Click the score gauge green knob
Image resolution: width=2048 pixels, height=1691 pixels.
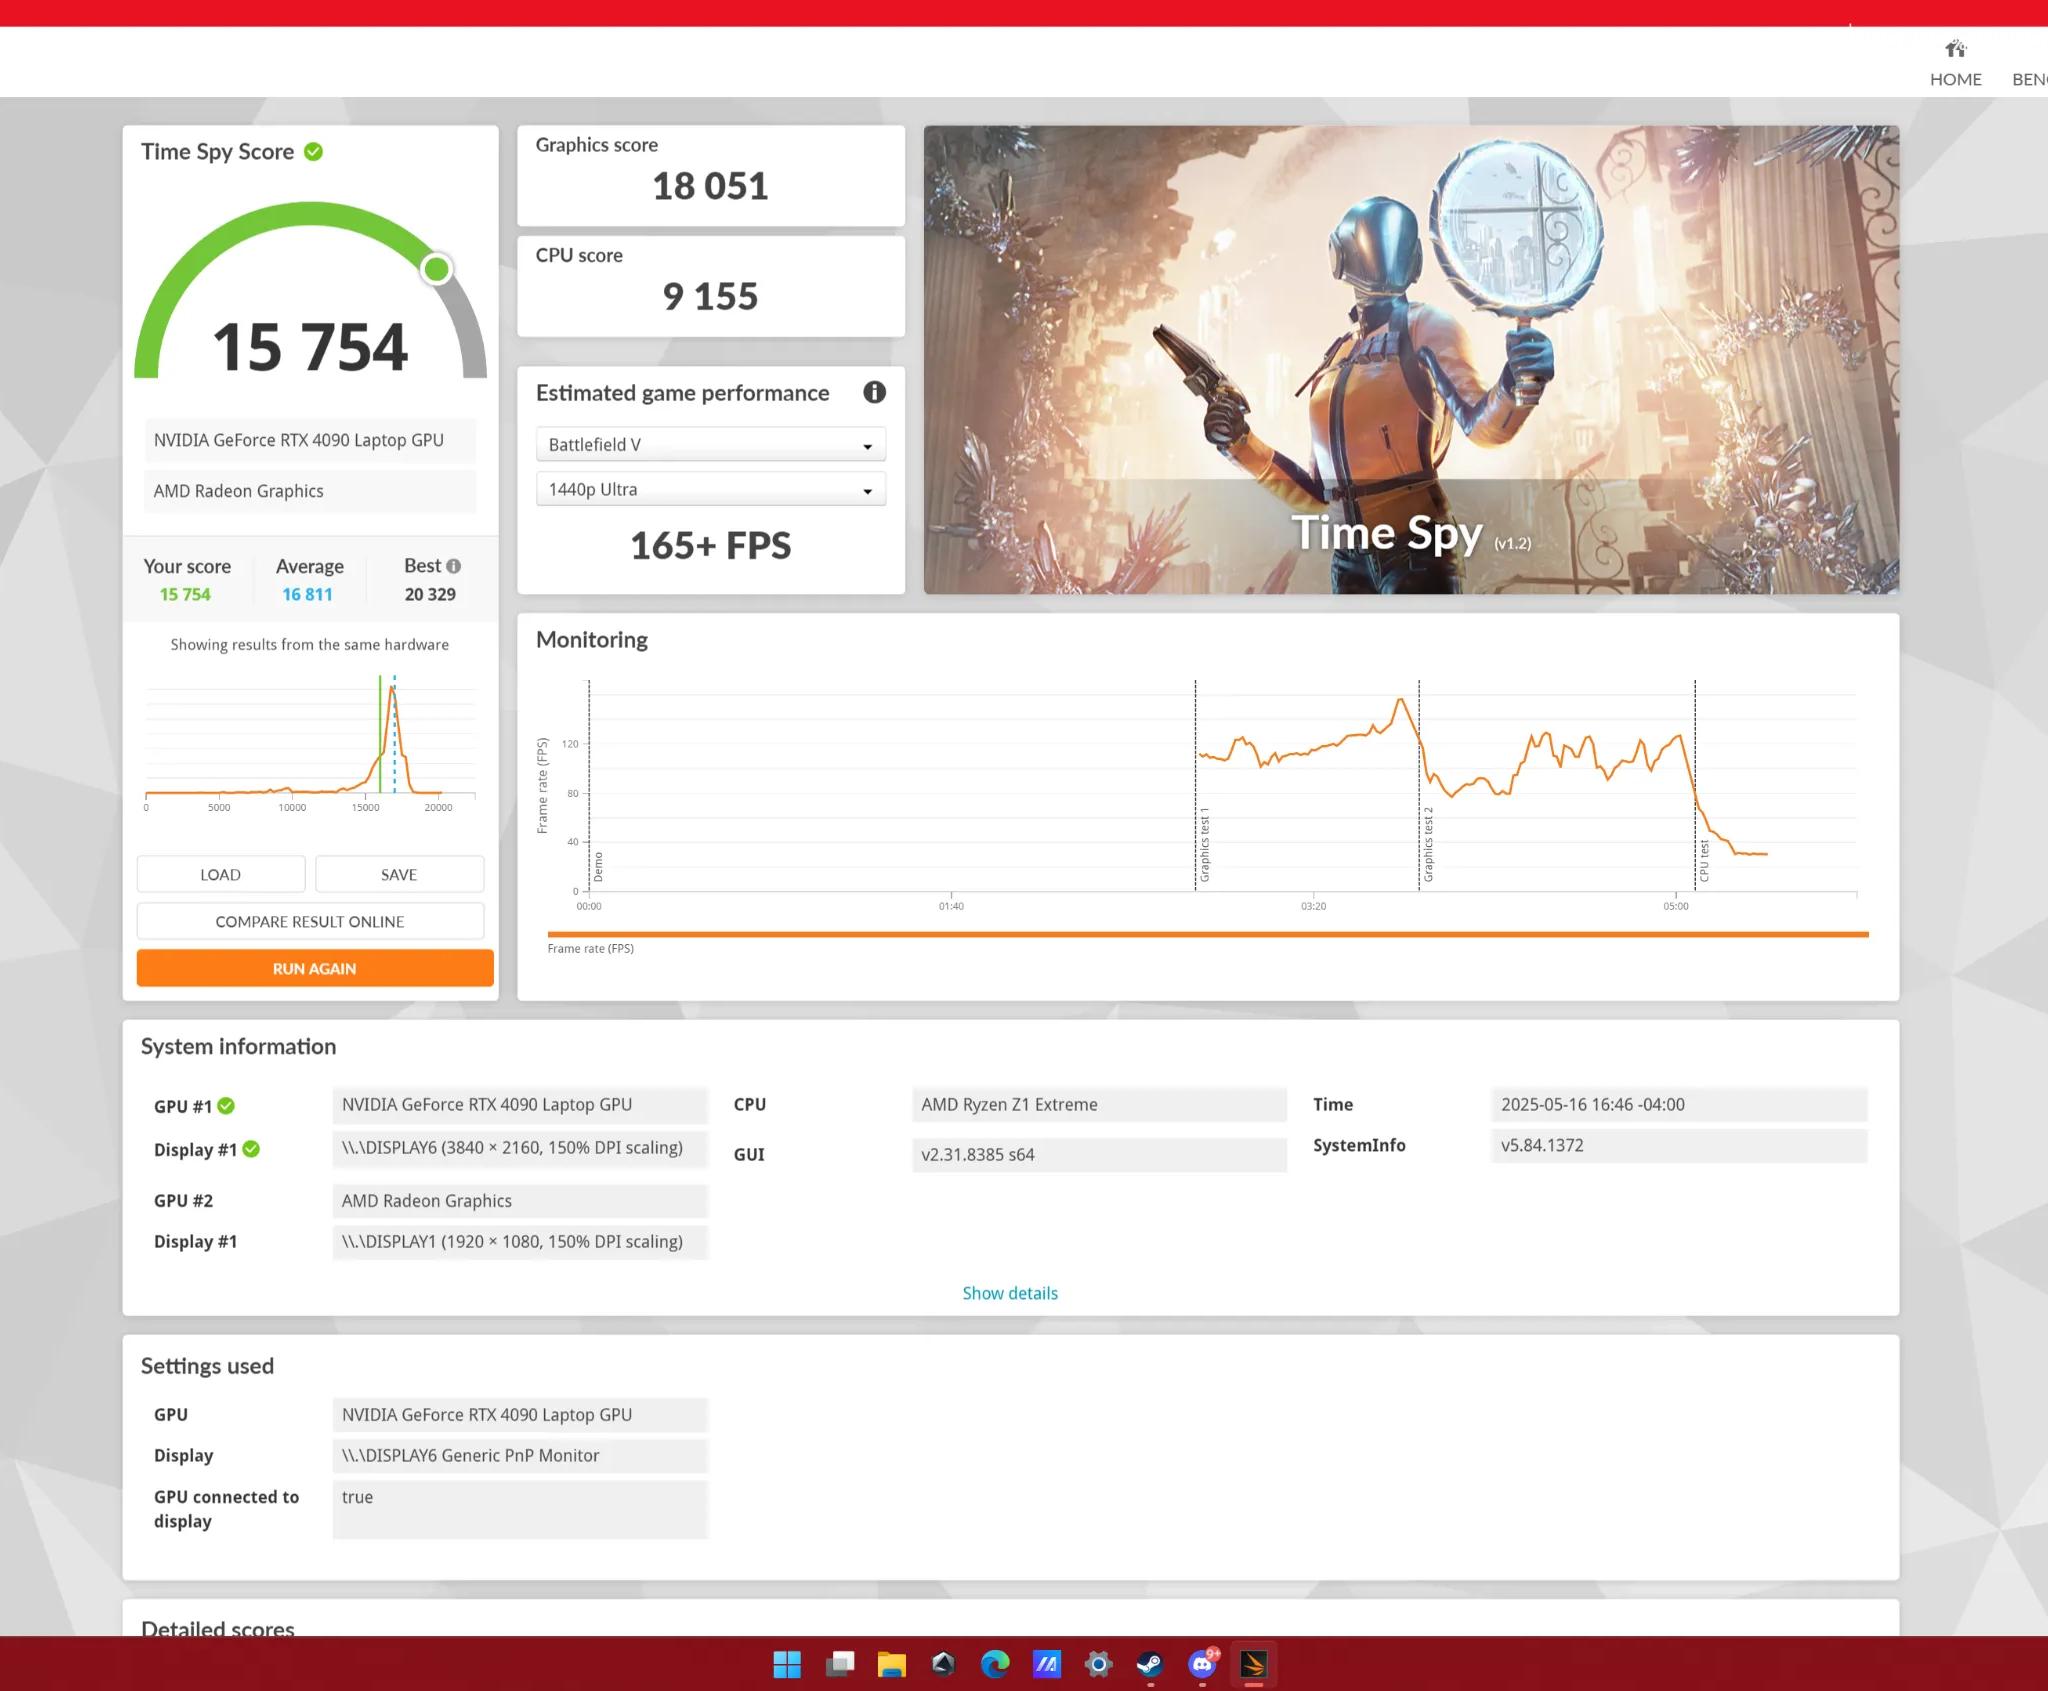click(x=437, y=269)
